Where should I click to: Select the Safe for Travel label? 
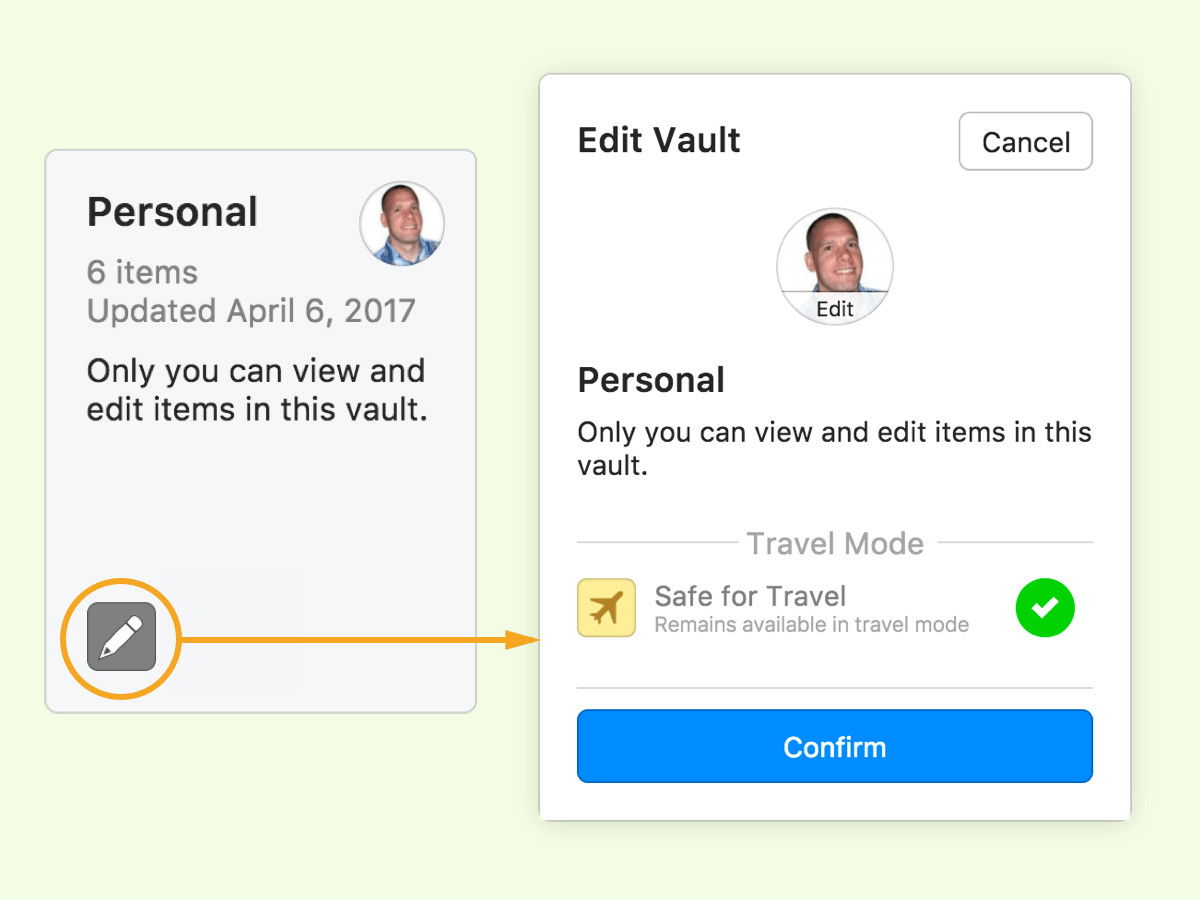750,596
